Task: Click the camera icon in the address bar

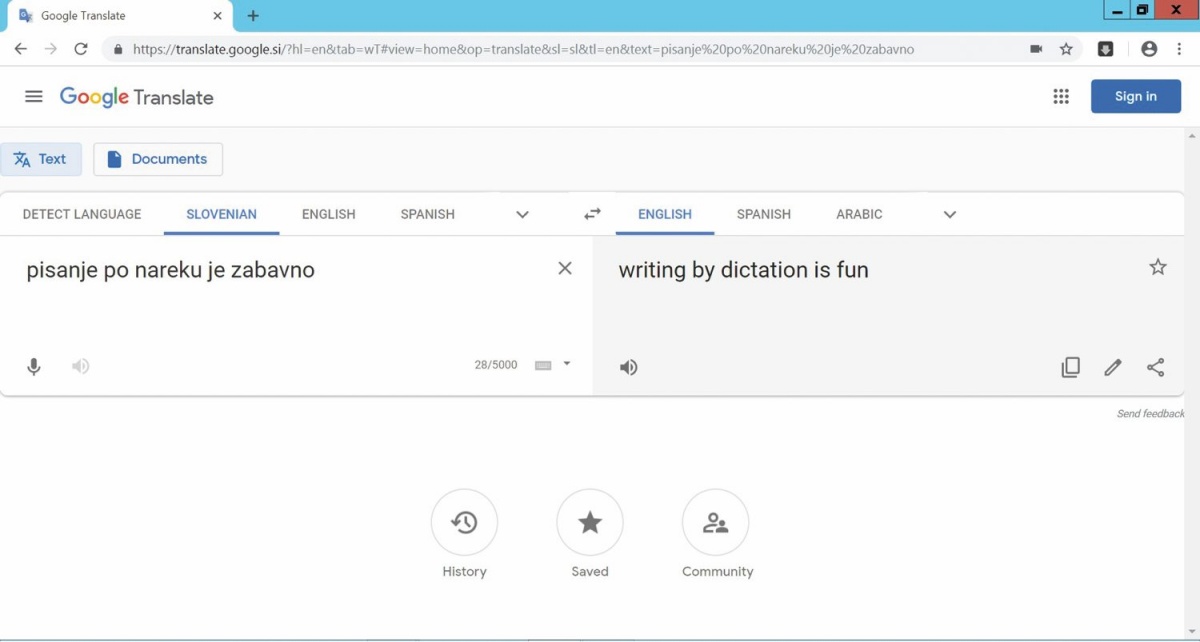Action: [x=1036, y=49]
